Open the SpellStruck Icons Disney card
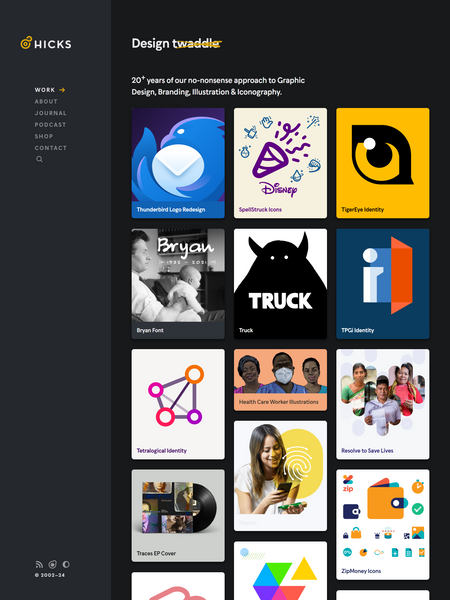This screenshot has height=600, width=450. click(280, 163)
